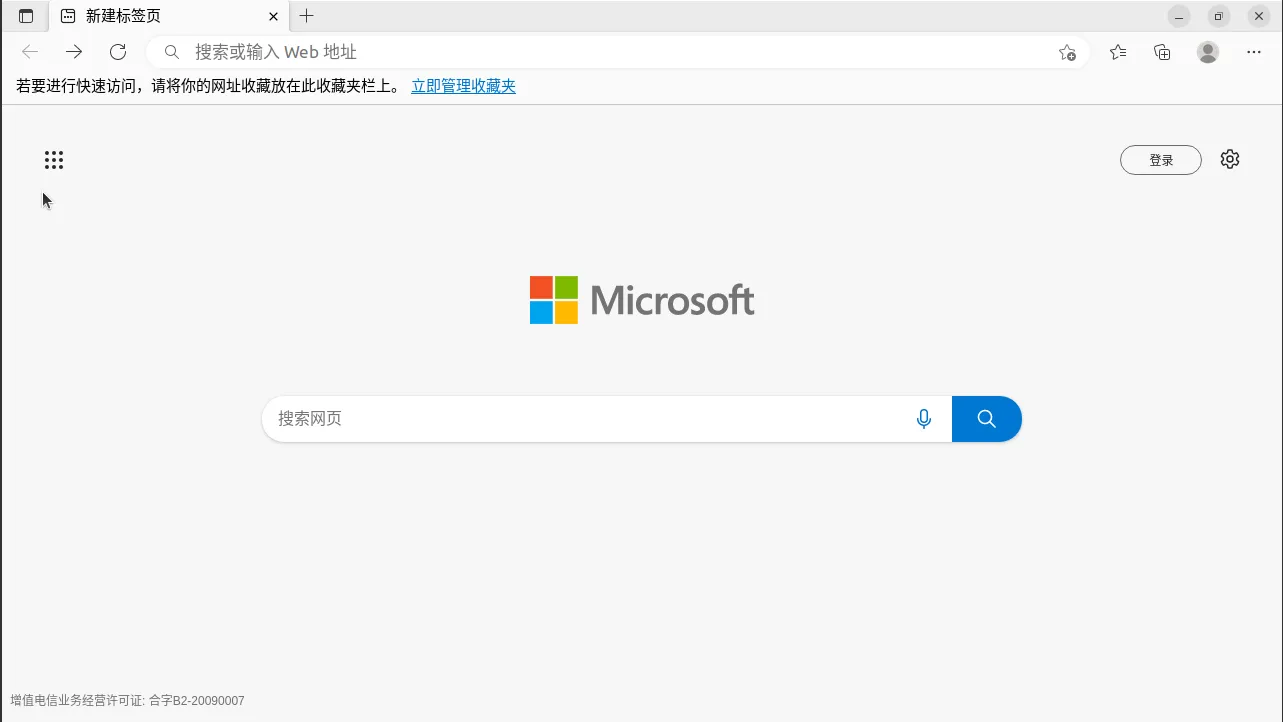Start voice search with microphone

pyautogui.click(x=924, y=419)
